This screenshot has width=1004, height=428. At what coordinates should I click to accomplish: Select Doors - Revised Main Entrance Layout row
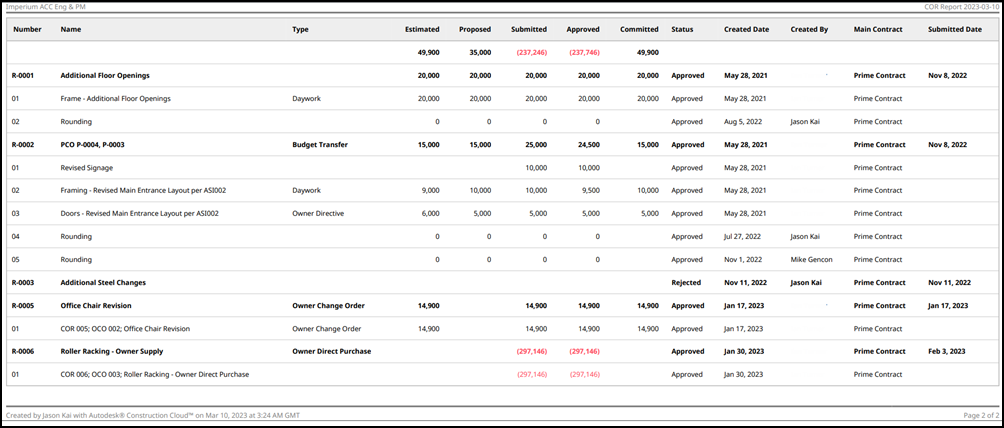point(140,214)
